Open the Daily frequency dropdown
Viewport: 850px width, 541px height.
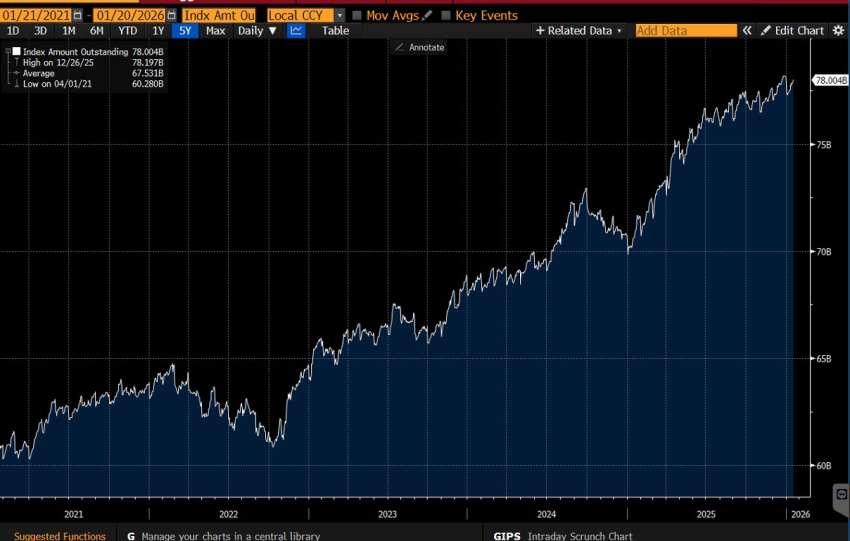[258, 31]
